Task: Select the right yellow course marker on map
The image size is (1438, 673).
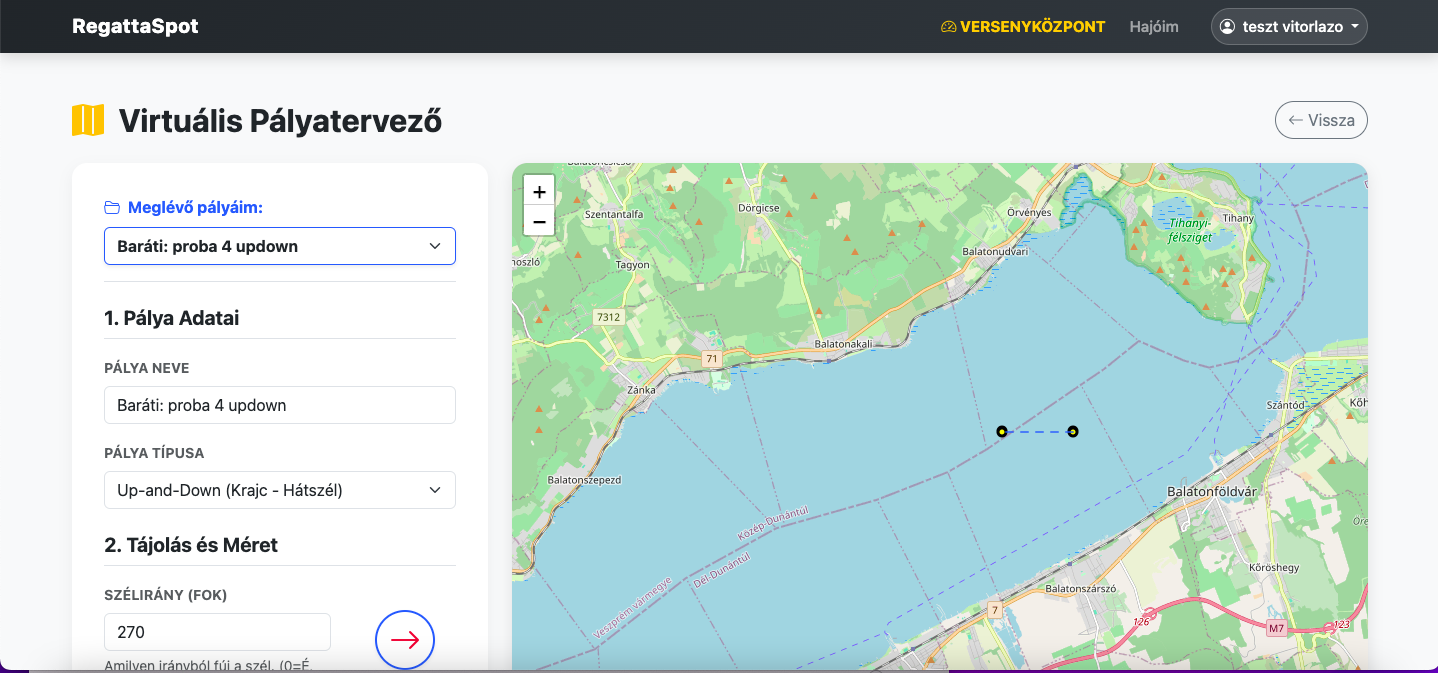Action: click(x=1072, y=432)
